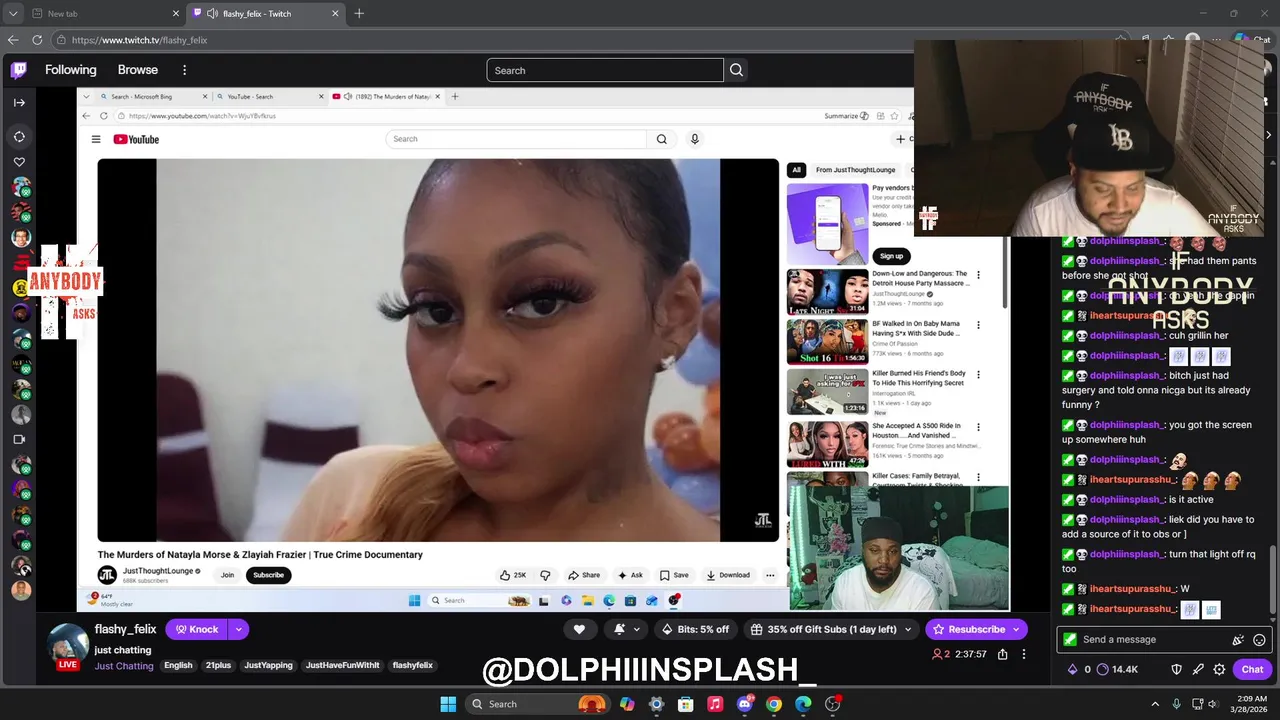Open the Following page
The height and width of the screenshot is (720, 1280).
tap(71, 70)
